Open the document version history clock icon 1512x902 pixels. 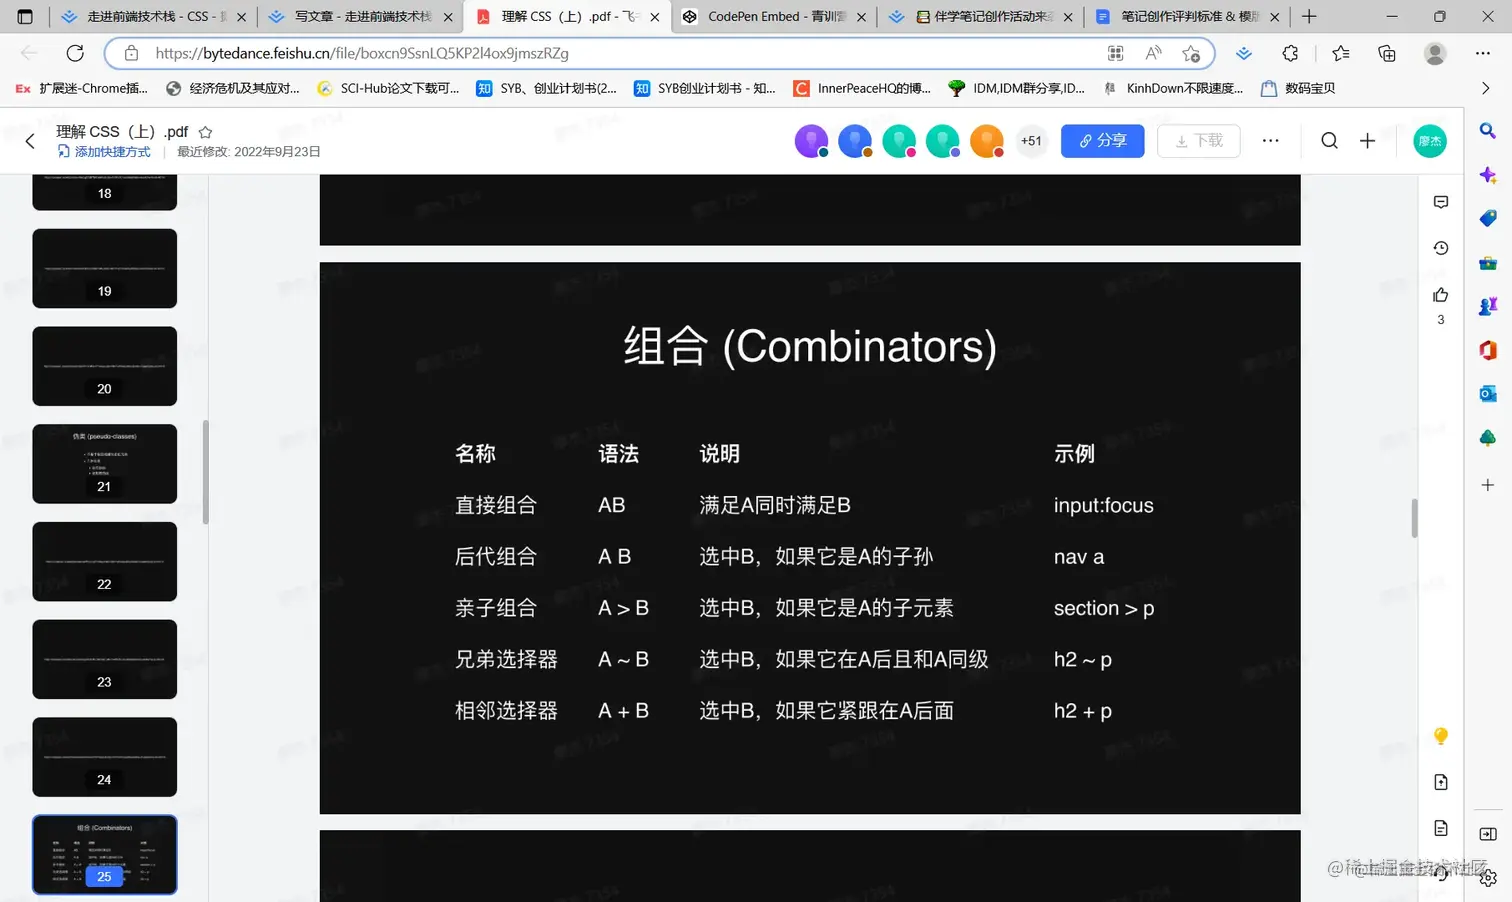click(x=1440, y=247)
